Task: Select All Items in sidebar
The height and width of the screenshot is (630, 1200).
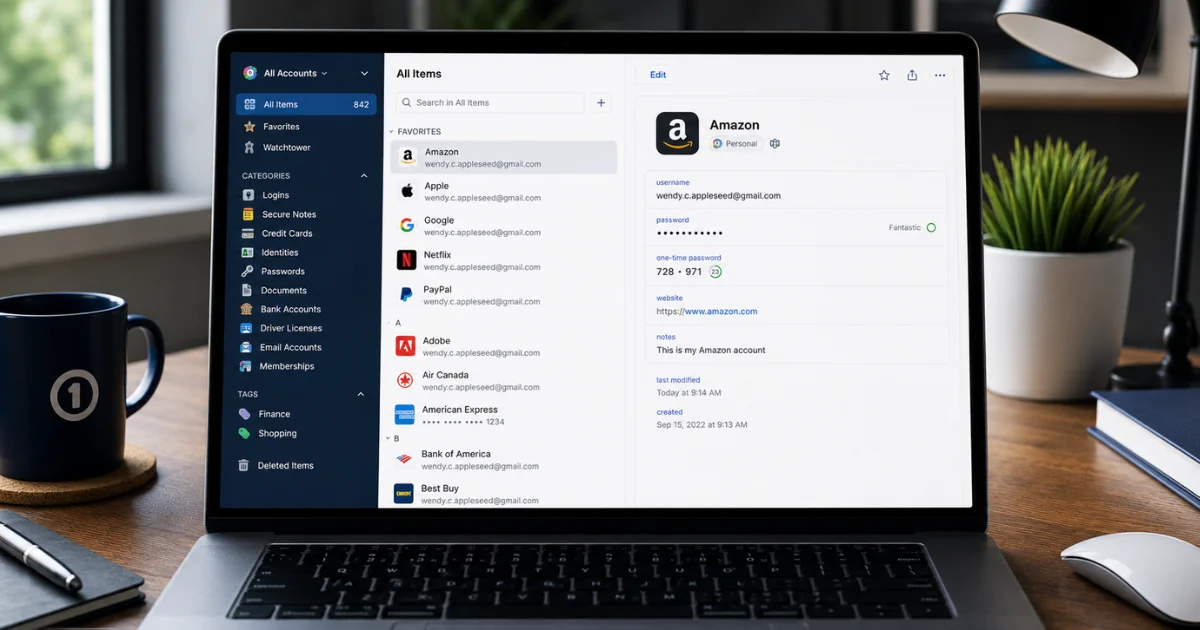Action: pyautogui.click(x=306, y=104)
